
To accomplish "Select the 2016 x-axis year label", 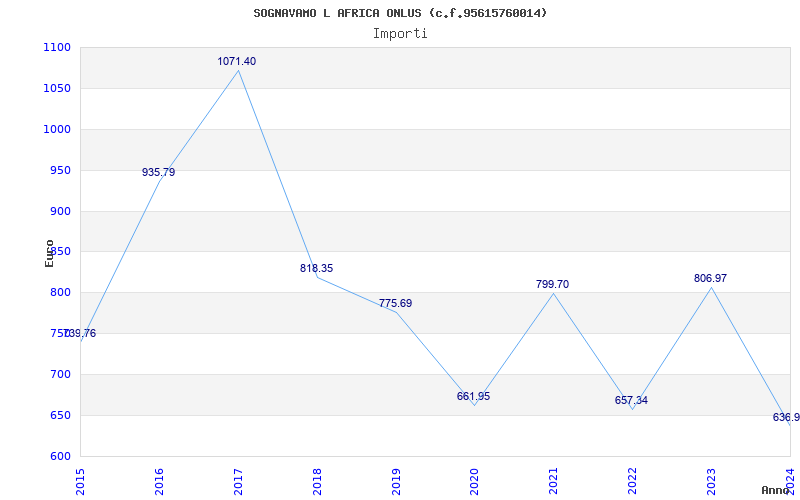I will (x=159, y=482).
